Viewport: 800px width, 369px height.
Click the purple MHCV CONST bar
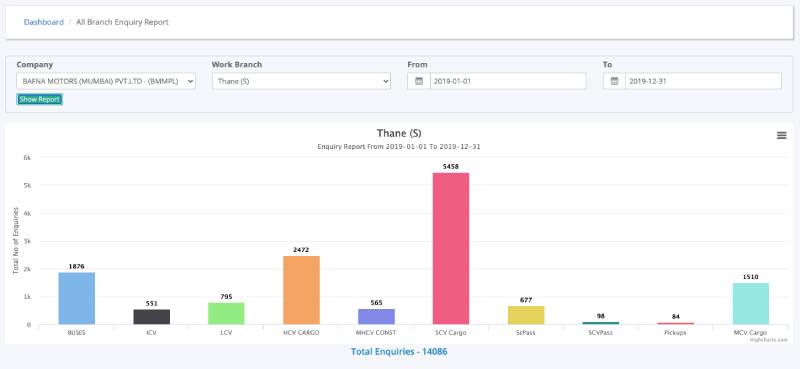pyautogui.click(x=376, y=316)
